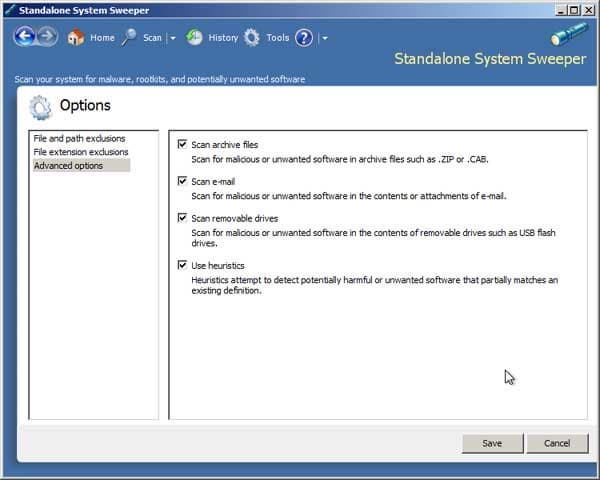Click the archive files .ZIP or .CAB description
Screen dimensions: 600x480
[x=340, y=159]
